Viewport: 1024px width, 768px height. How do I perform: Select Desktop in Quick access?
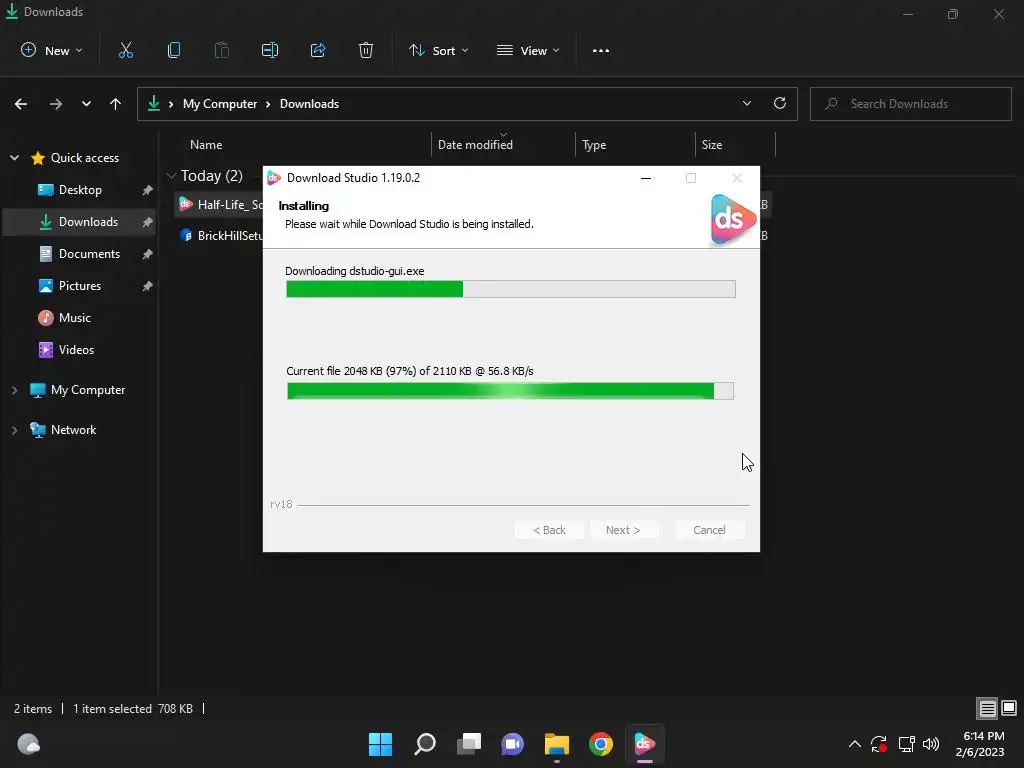(80, 190)
